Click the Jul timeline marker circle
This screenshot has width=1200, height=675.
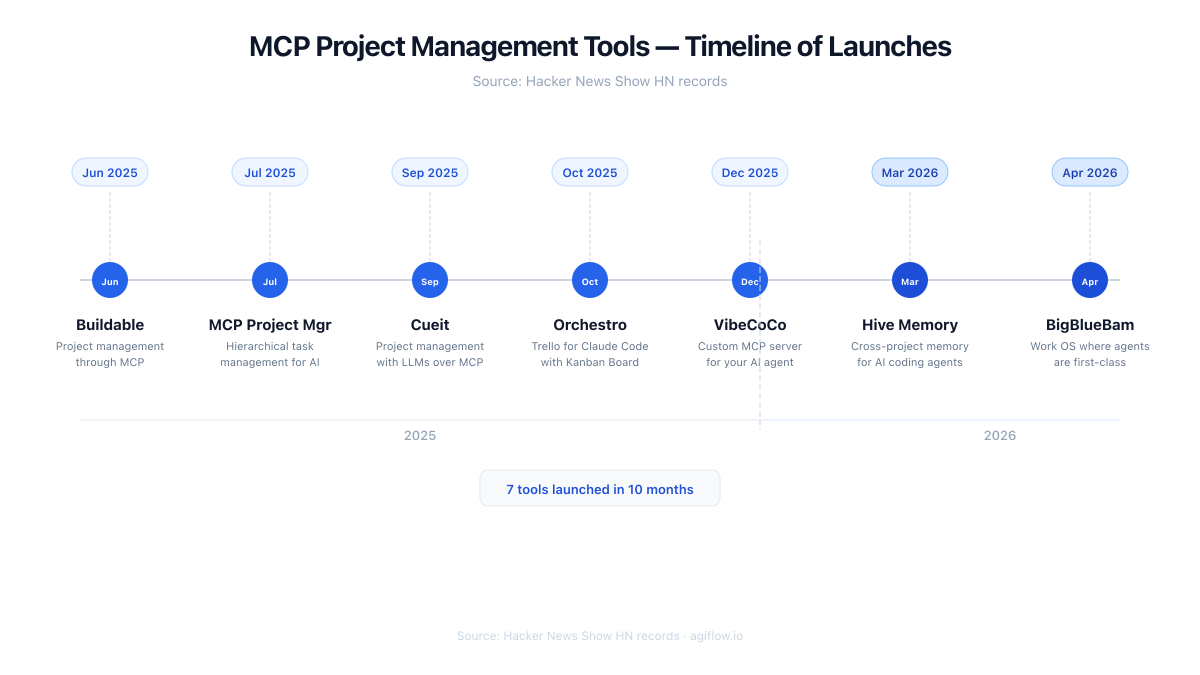270,281
